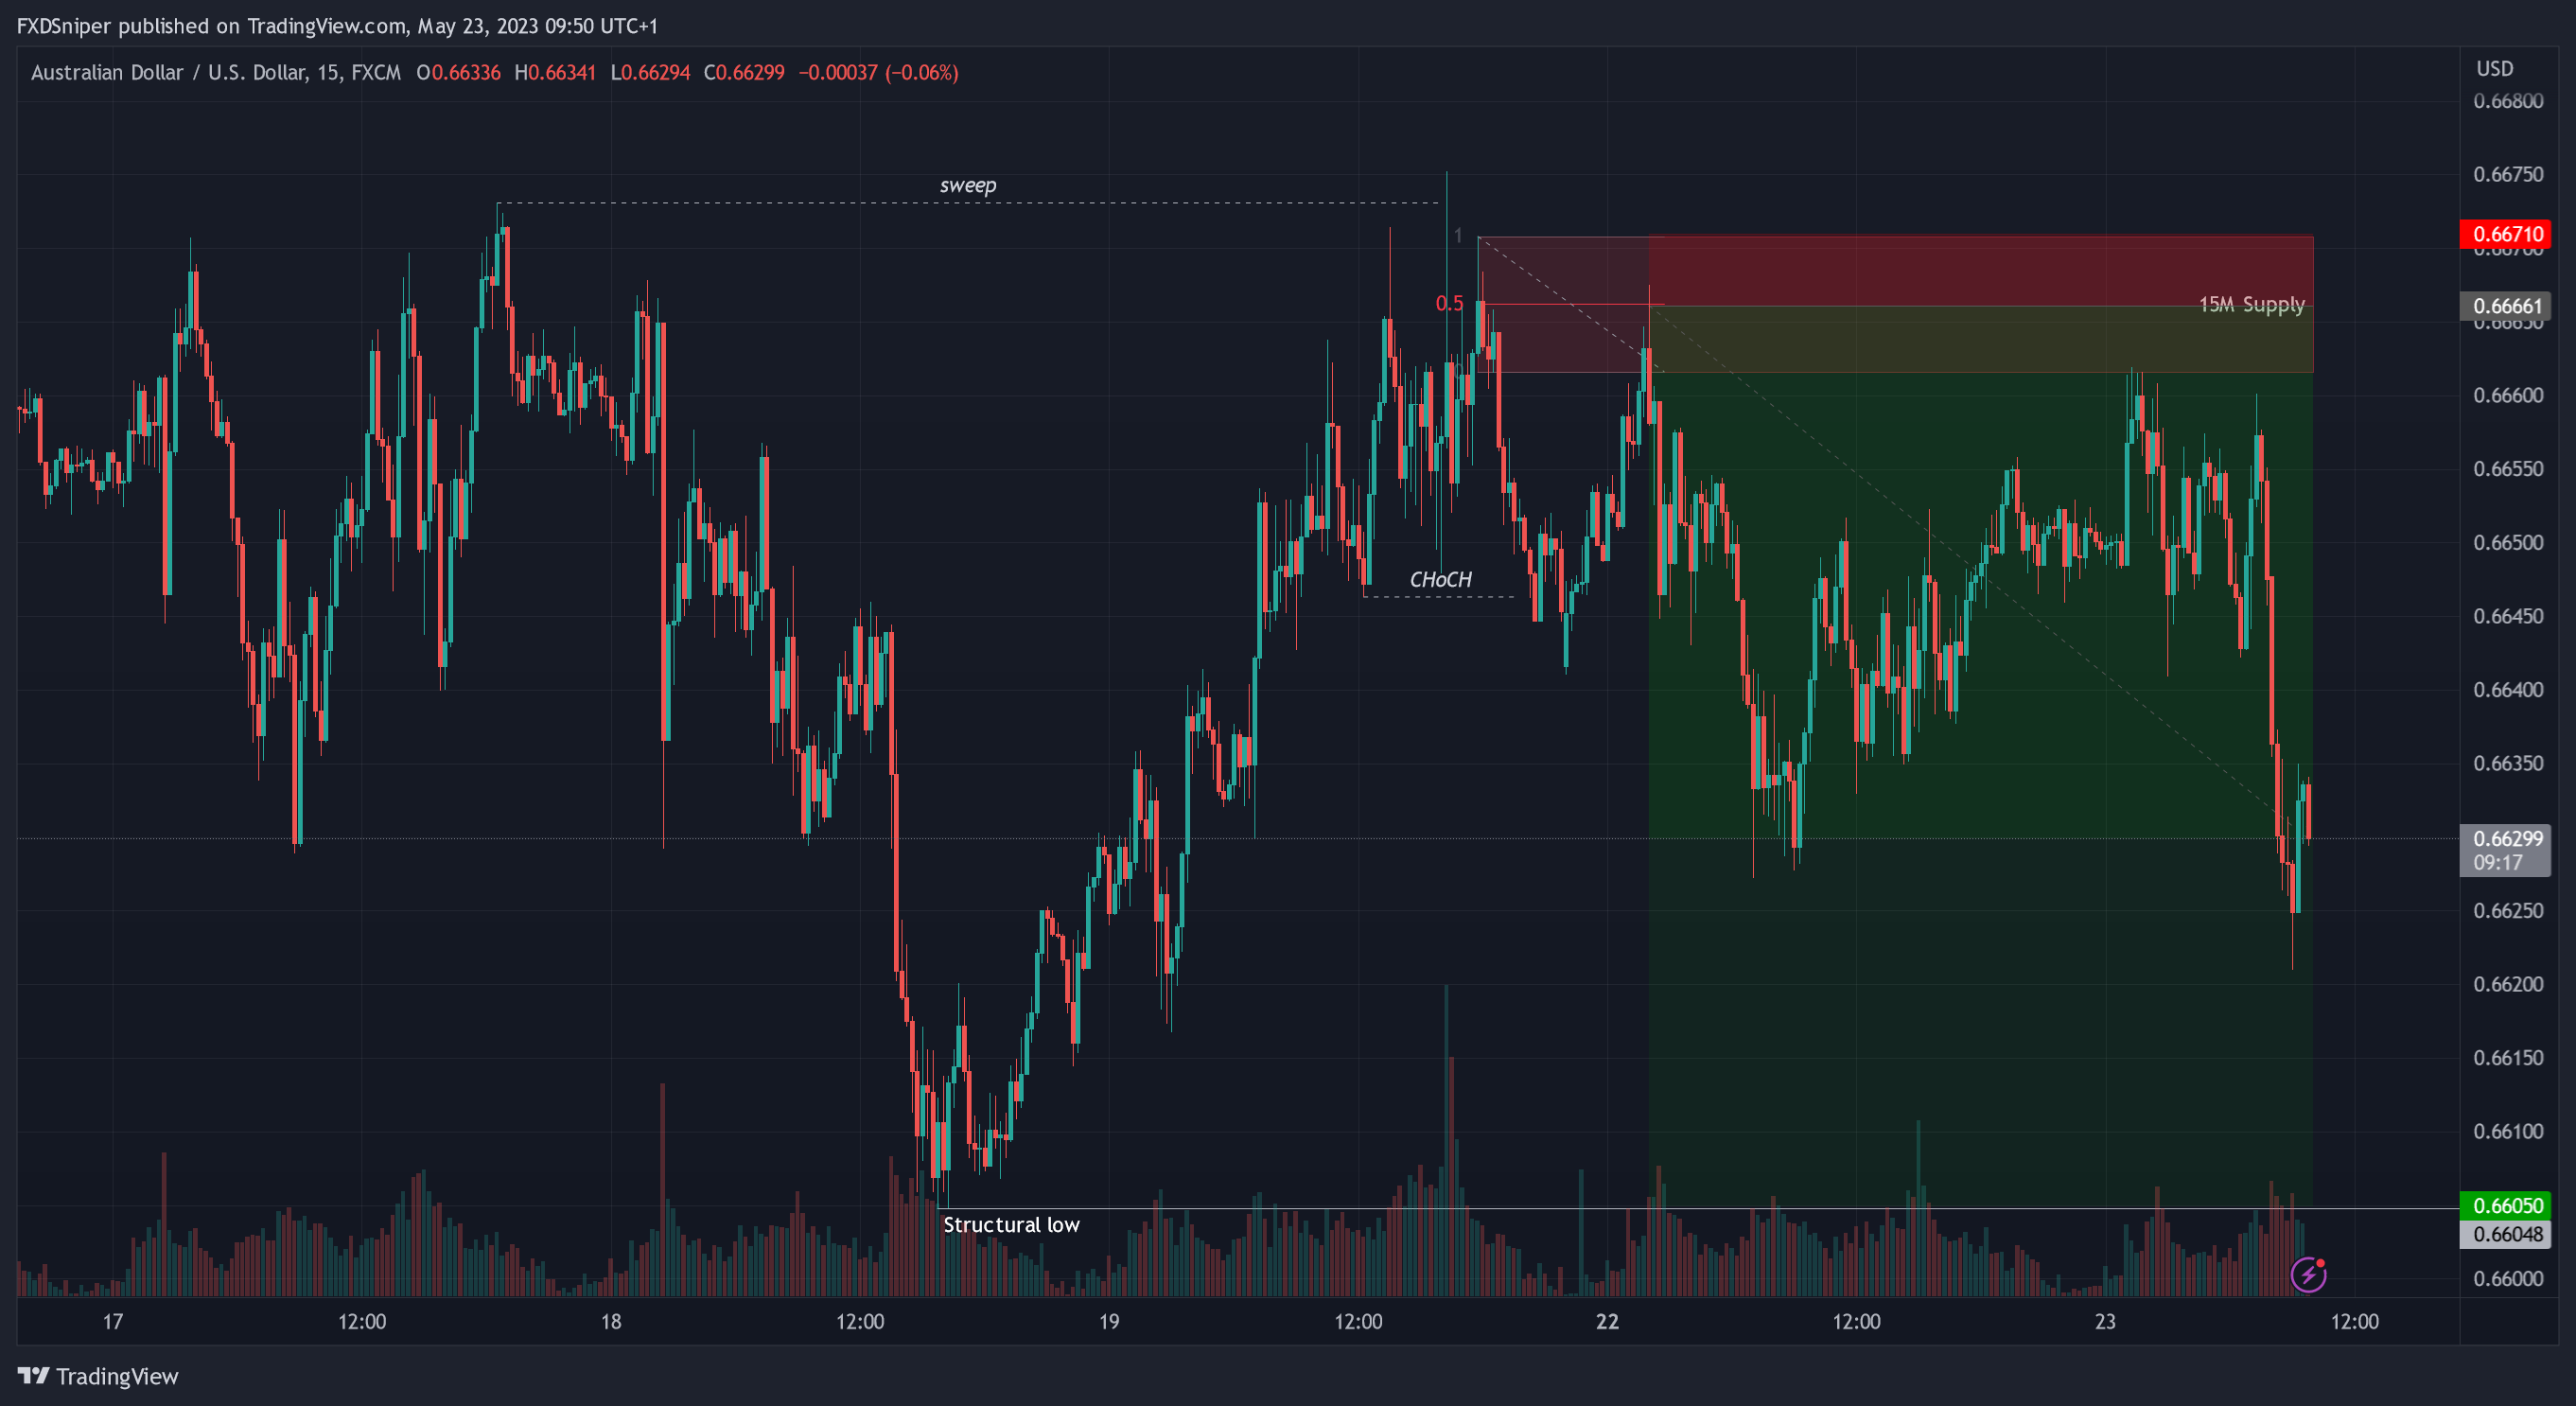Click the date label 22 on time axis
The height and width of the screenshot is (1406, 2576).
pyautogui.click(x=1607, y=1321)
